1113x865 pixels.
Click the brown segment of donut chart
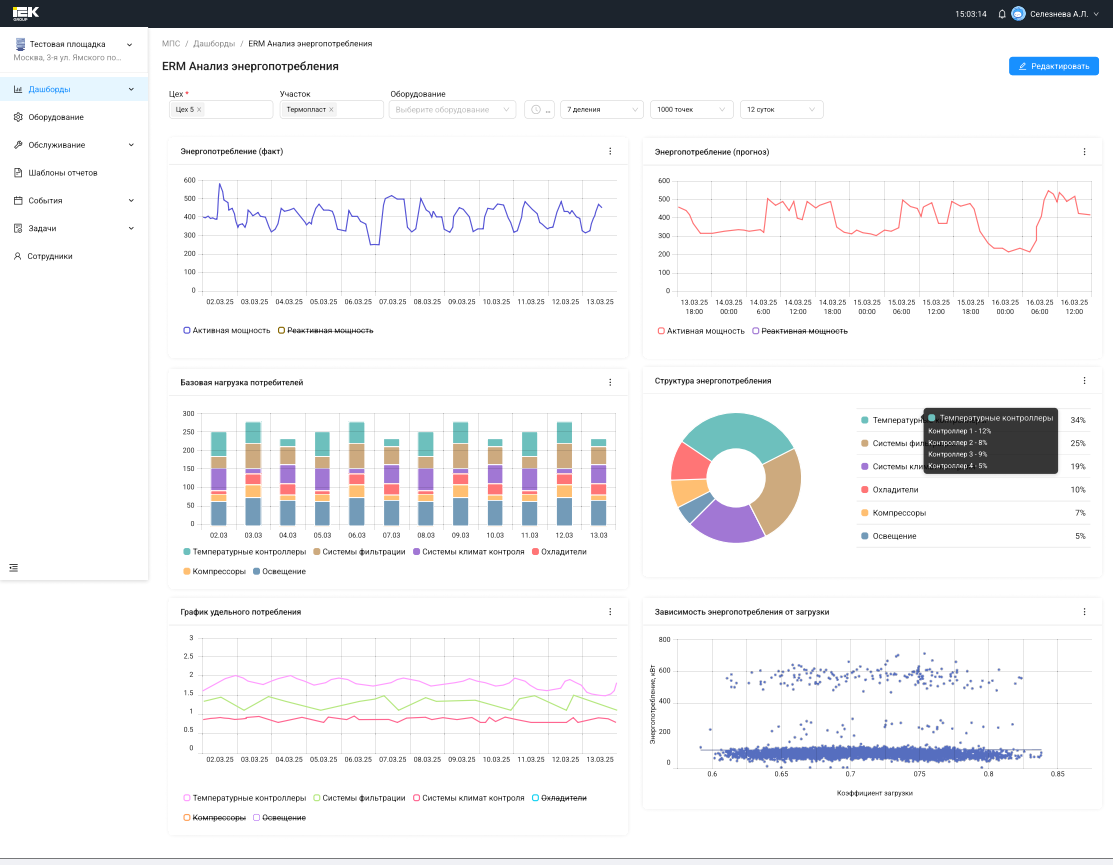point(781,490)
